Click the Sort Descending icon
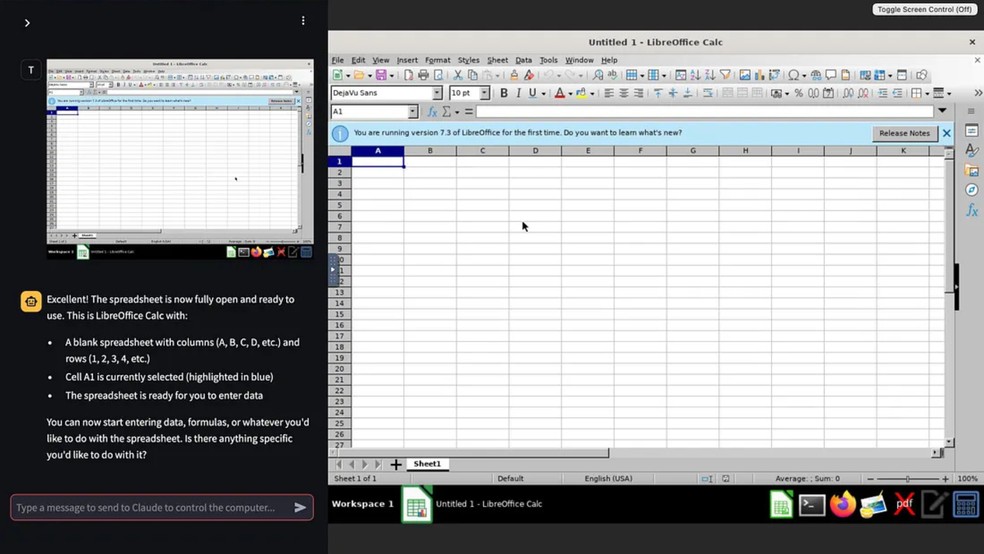The height and width of the screenshot is (554, 984). point(710,75)
